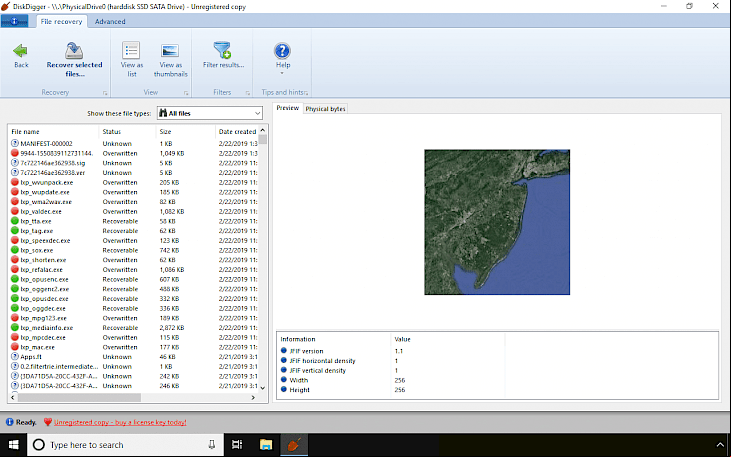Click the Width information row

497,380
